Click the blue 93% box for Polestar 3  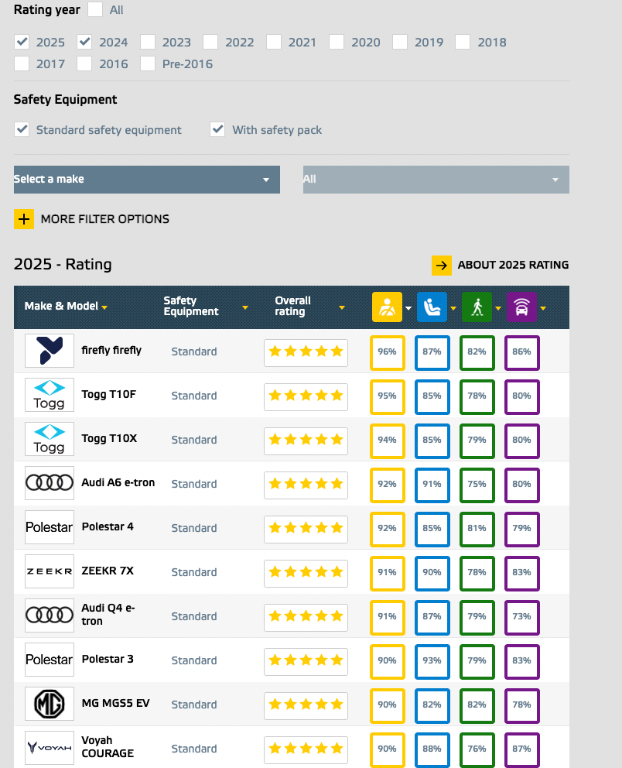click(x=432, y=661)
